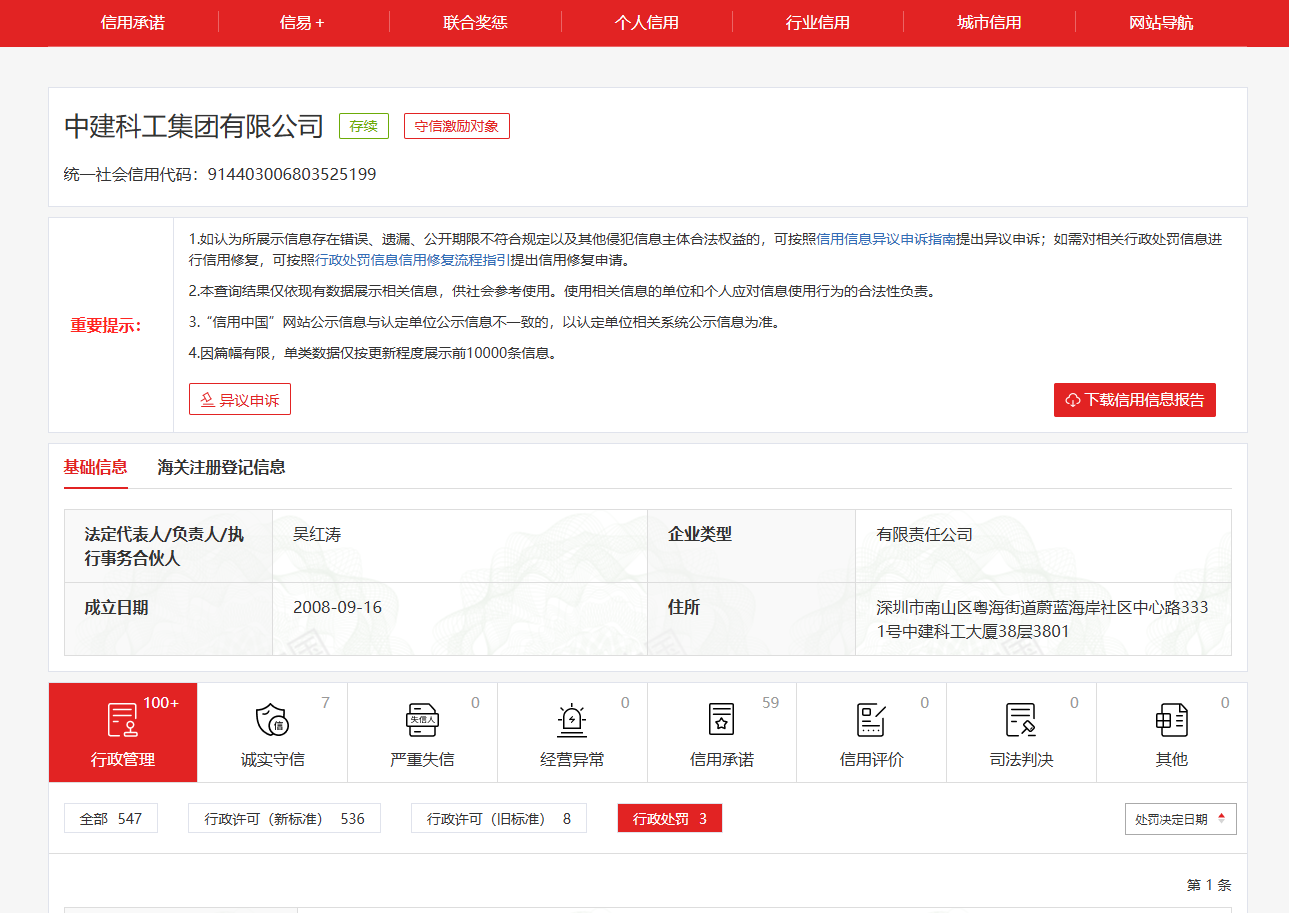Viewport: 1289px width, 913px height.
Task: Click the legal representative name 吴红涛
Action: [317, 535]
